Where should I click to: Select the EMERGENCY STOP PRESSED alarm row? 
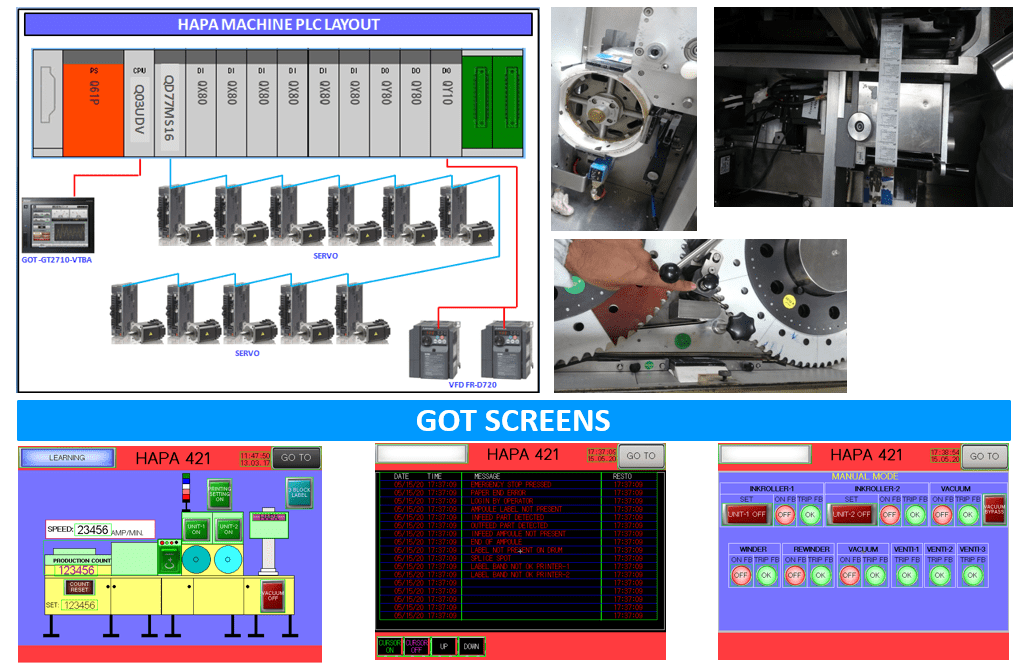(520, 484)
